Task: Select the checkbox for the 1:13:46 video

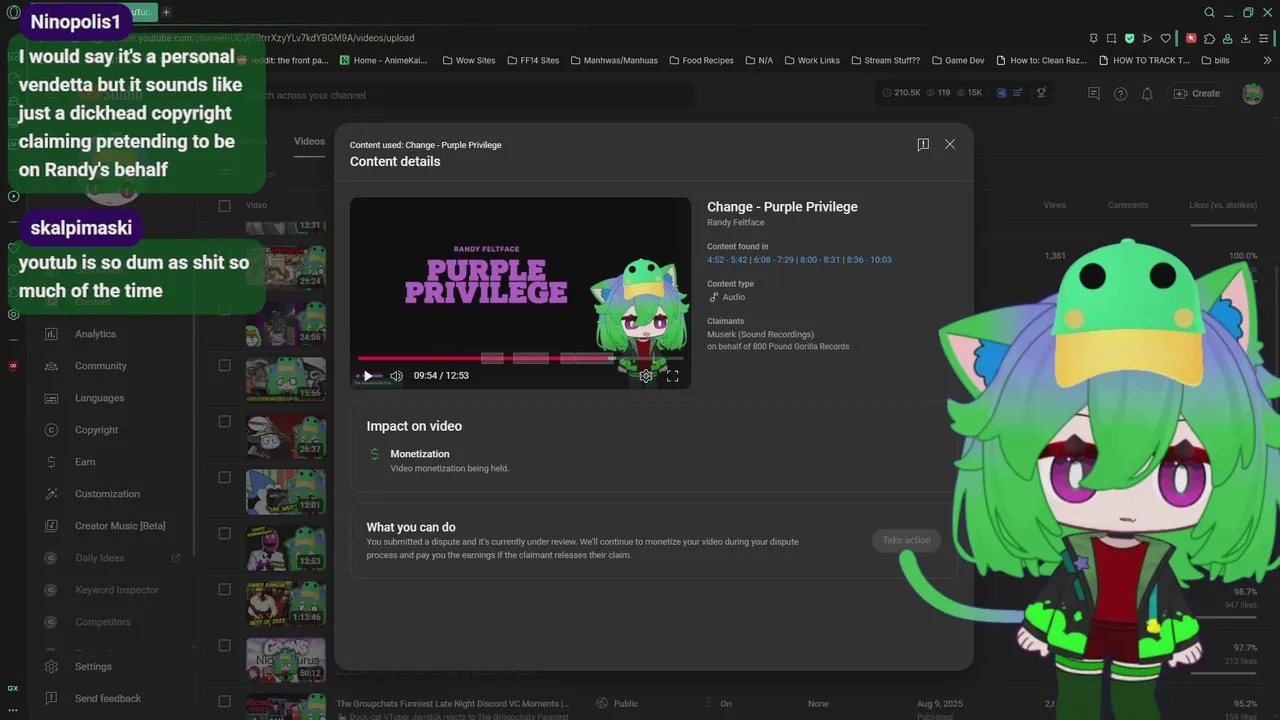Action: (x=224, y=590)
